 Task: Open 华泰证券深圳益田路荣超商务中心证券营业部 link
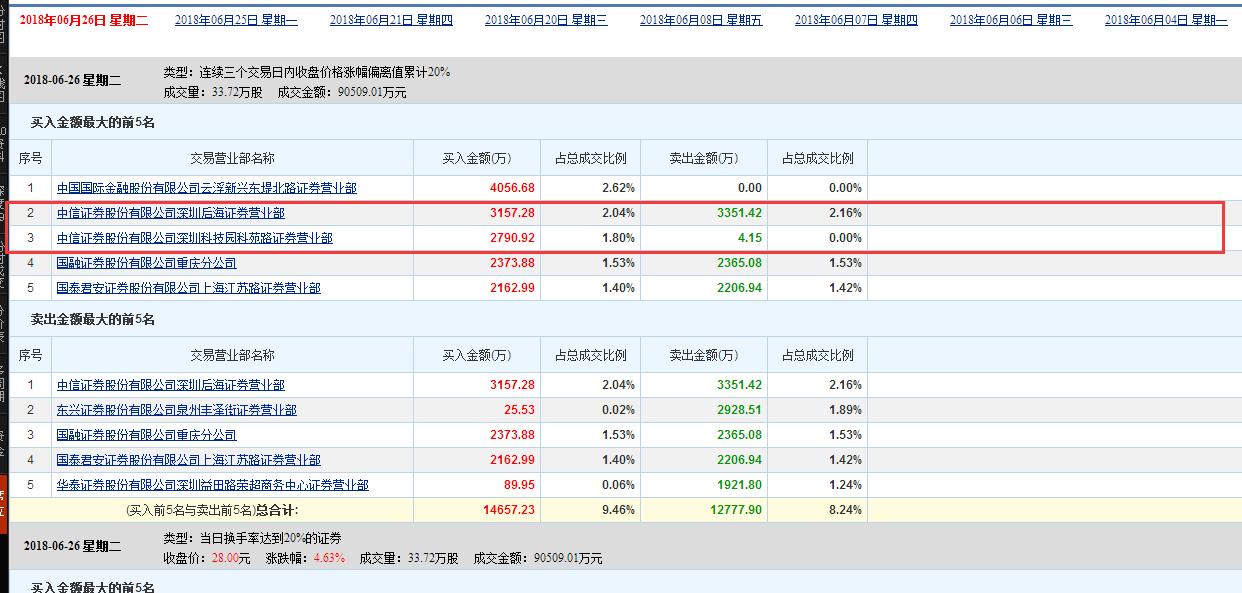coord(212,485)
